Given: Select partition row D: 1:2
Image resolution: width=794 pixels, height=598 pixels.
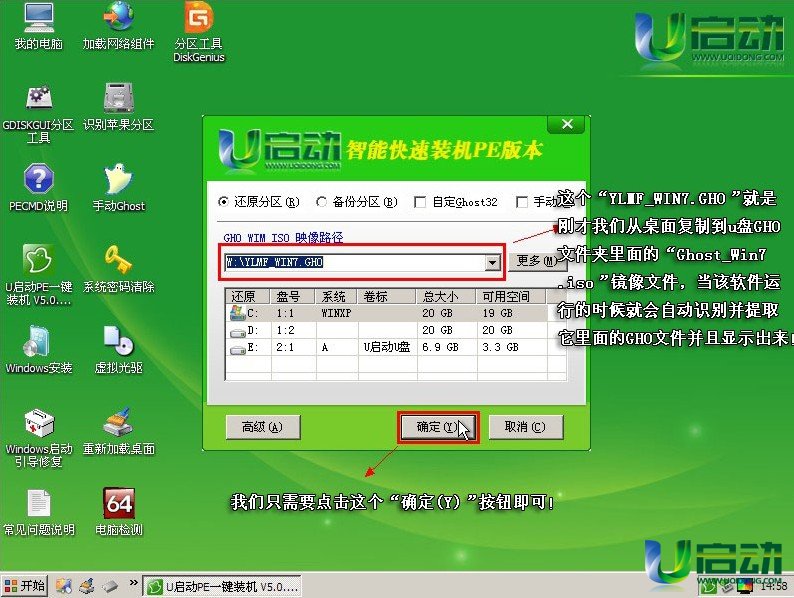Looking at the screenshot, I should [395, 330].
